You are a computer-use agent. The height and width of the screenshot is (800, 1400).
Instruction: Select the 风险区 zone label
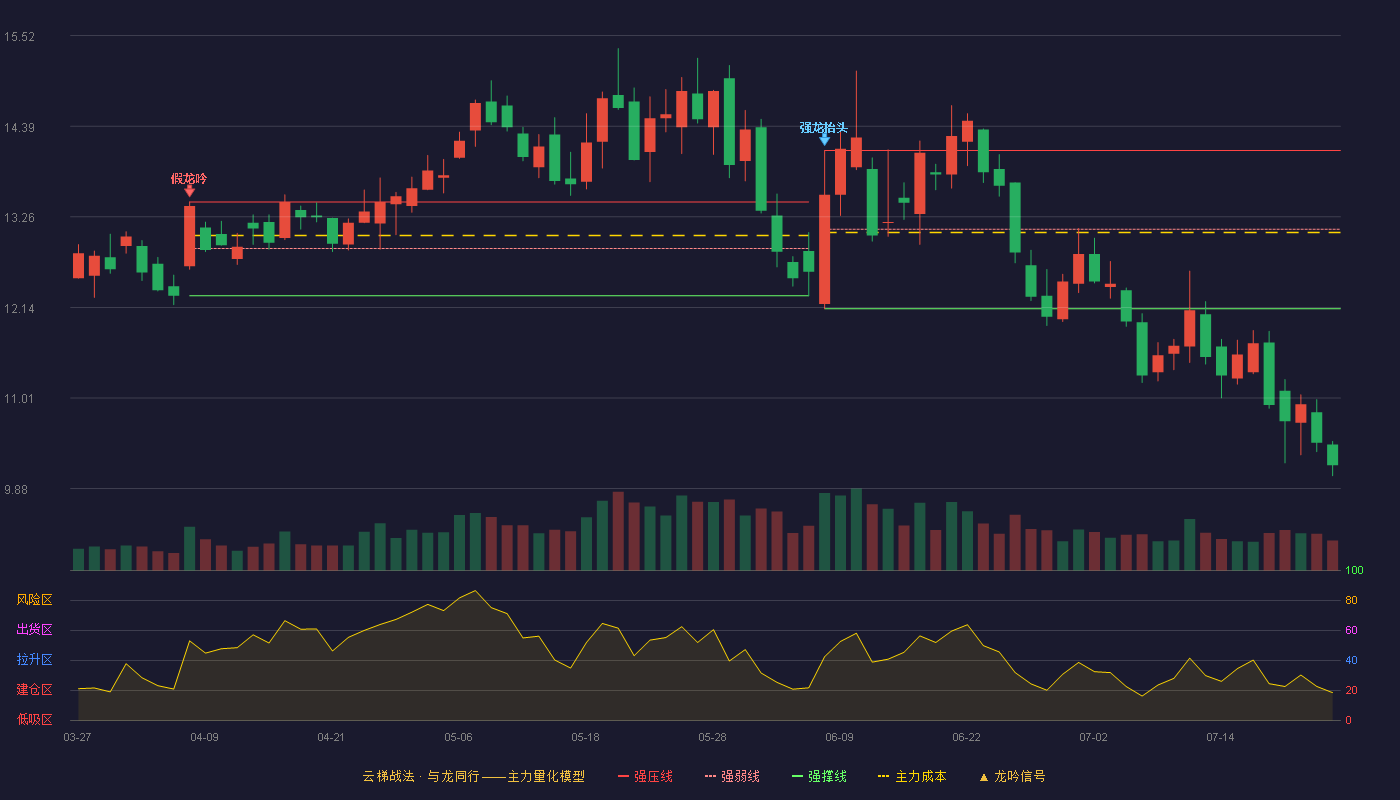click(x=34, y=600)
